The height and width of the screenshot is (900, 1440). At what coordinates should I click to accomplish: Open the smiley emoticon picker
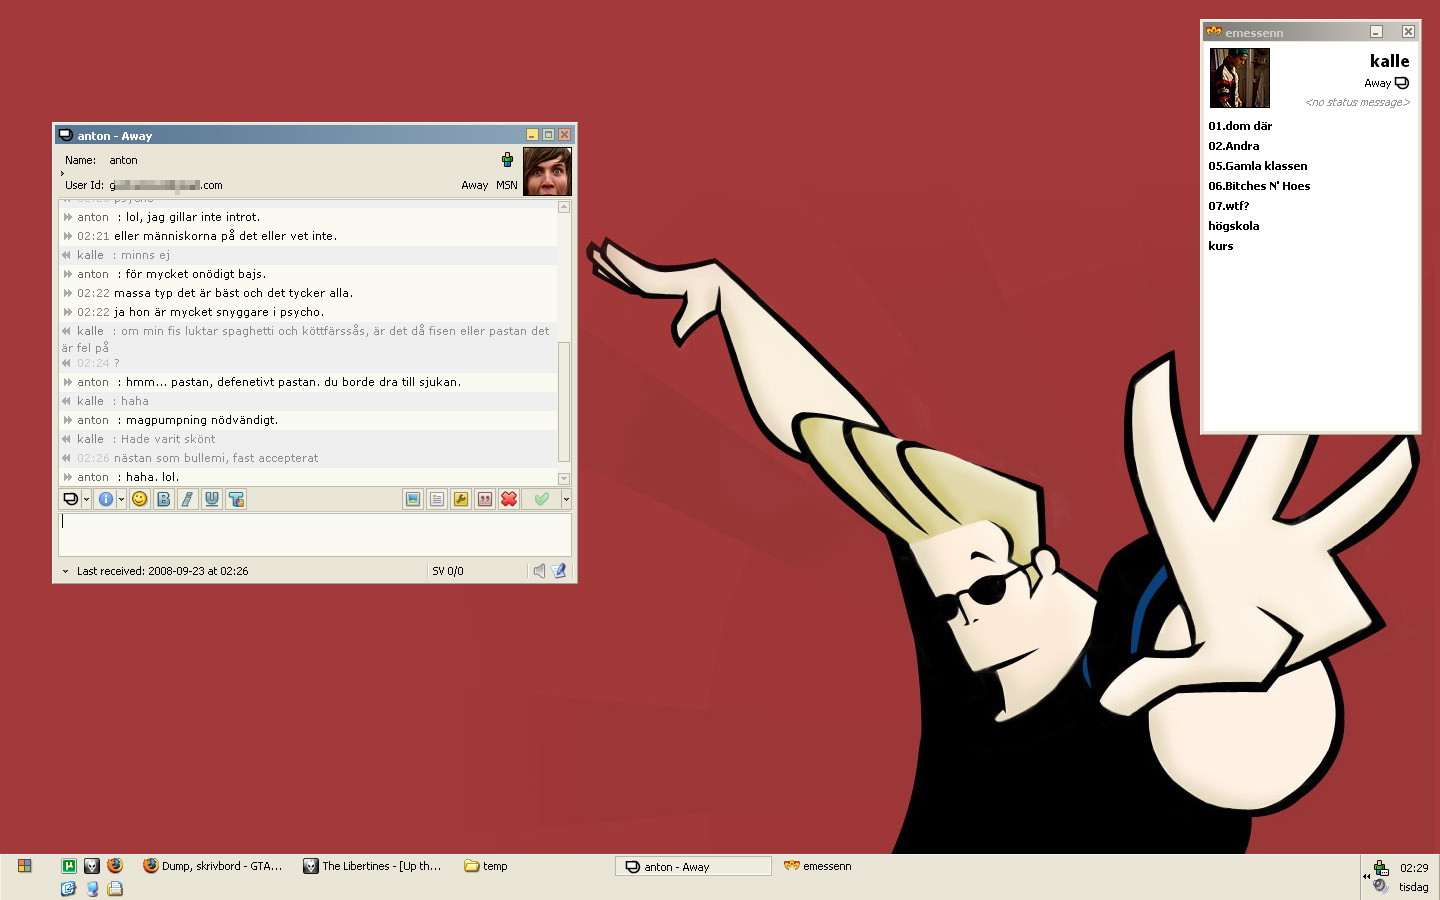click(140, 499)
